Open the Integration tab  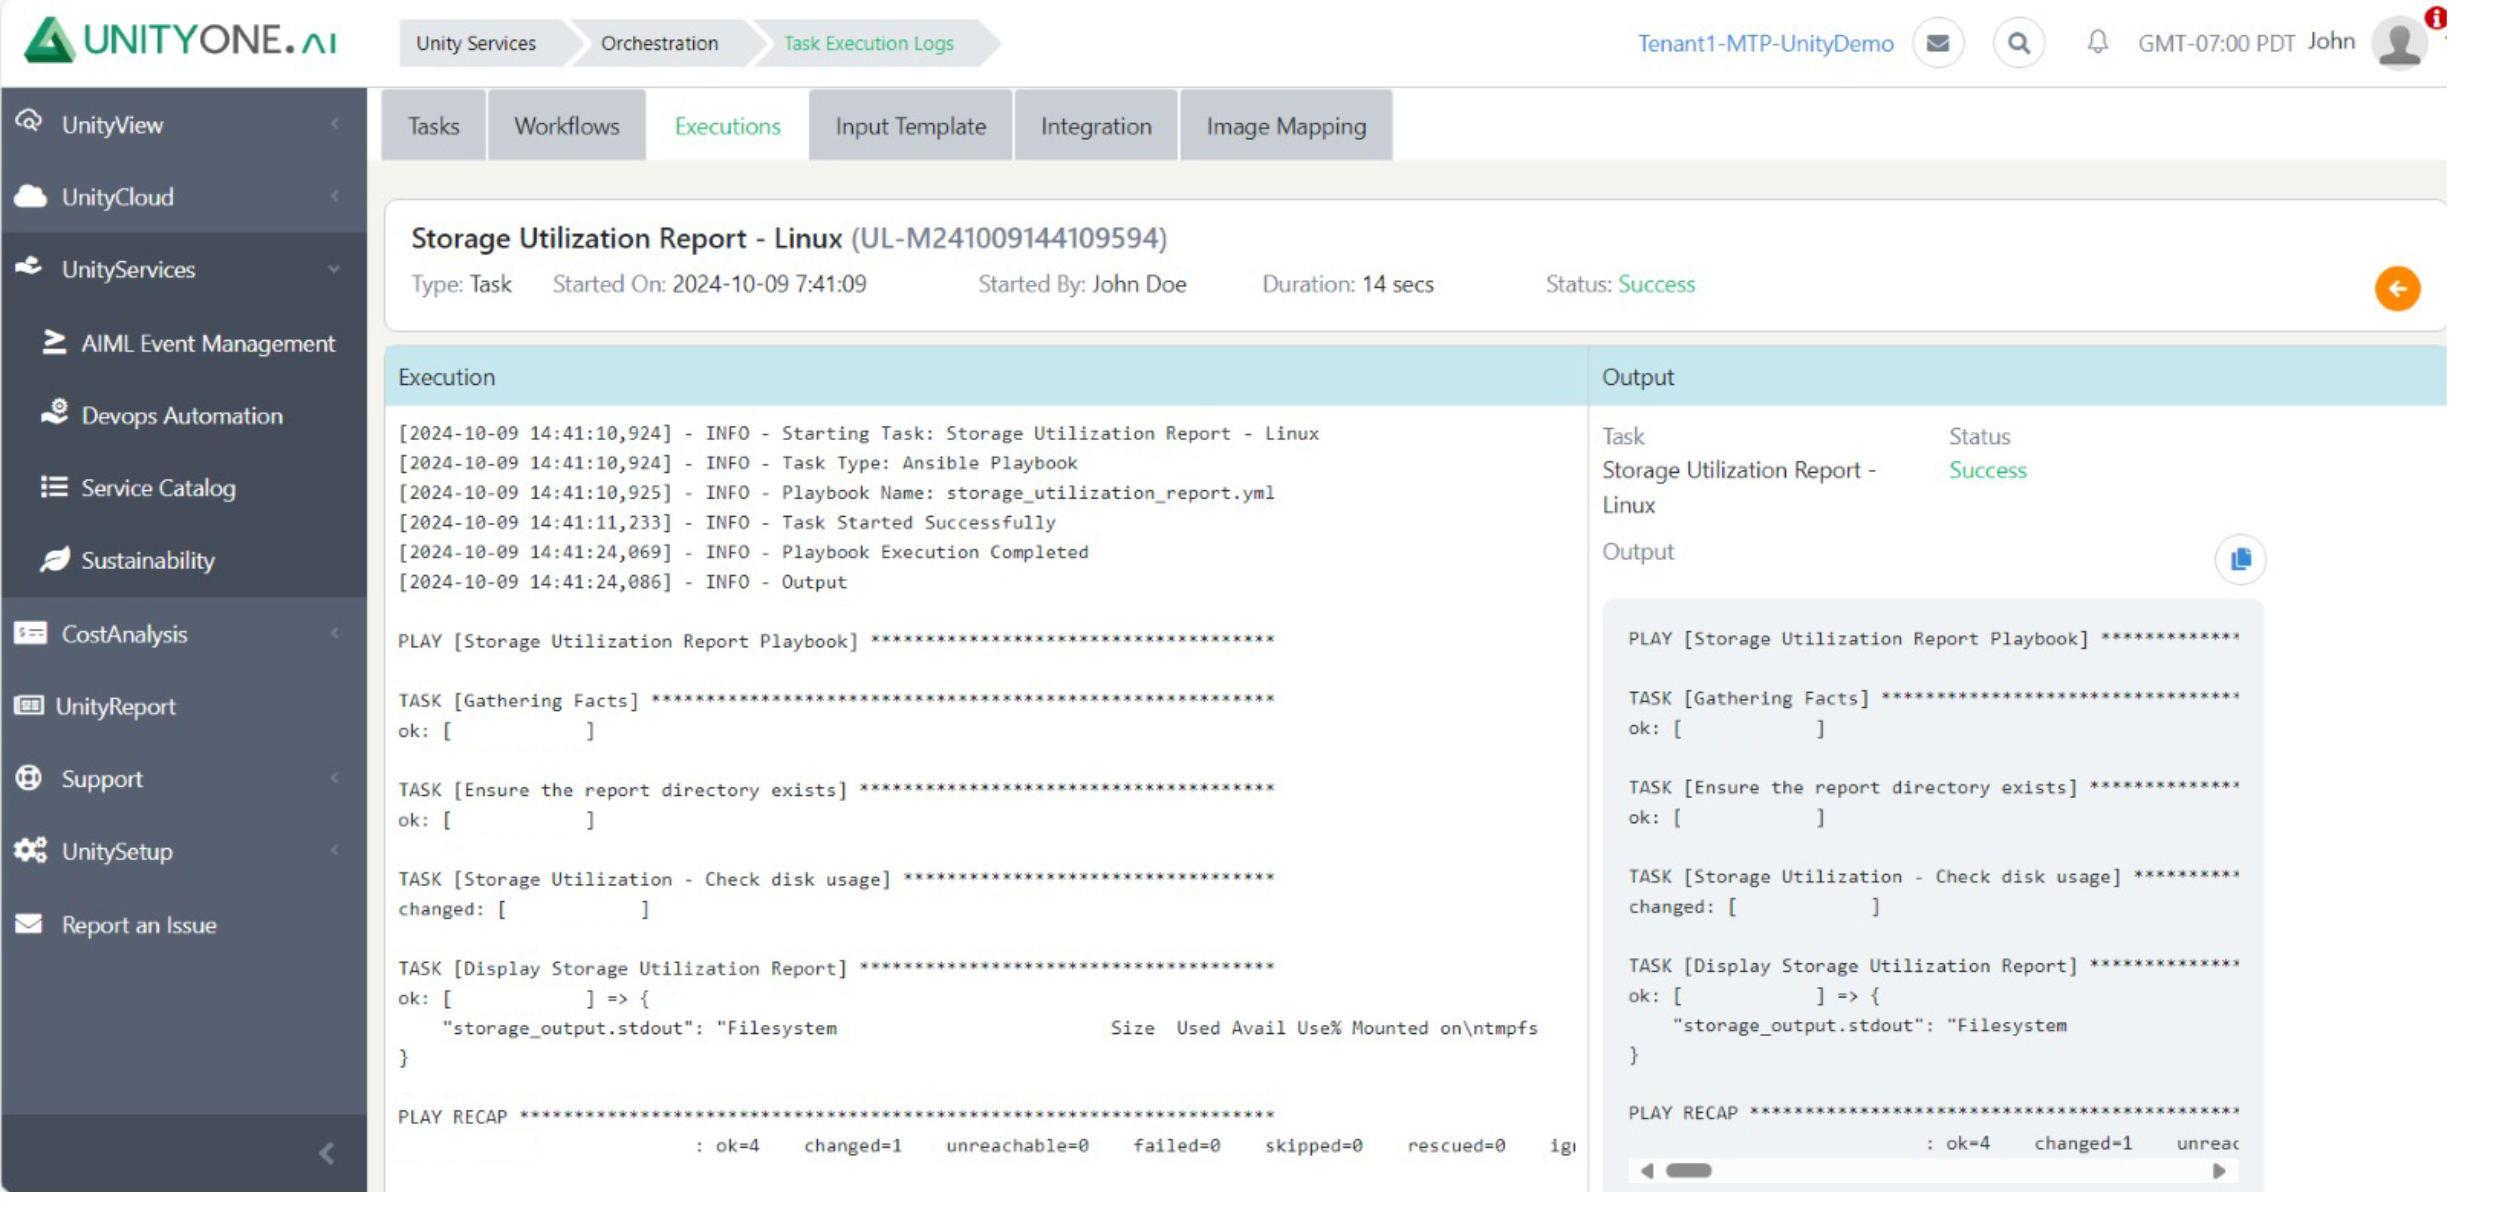point(1096,126)
